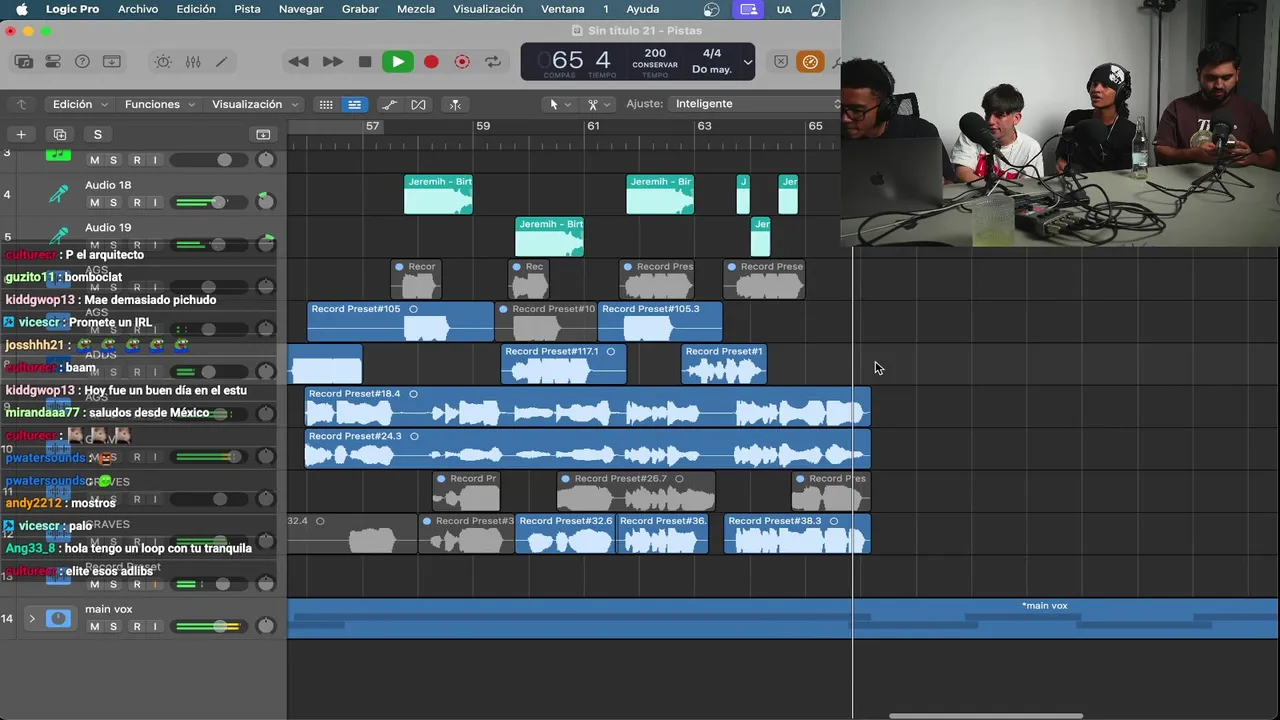
Task: Toggle Replace mode X icon
Action: point(781,62)
